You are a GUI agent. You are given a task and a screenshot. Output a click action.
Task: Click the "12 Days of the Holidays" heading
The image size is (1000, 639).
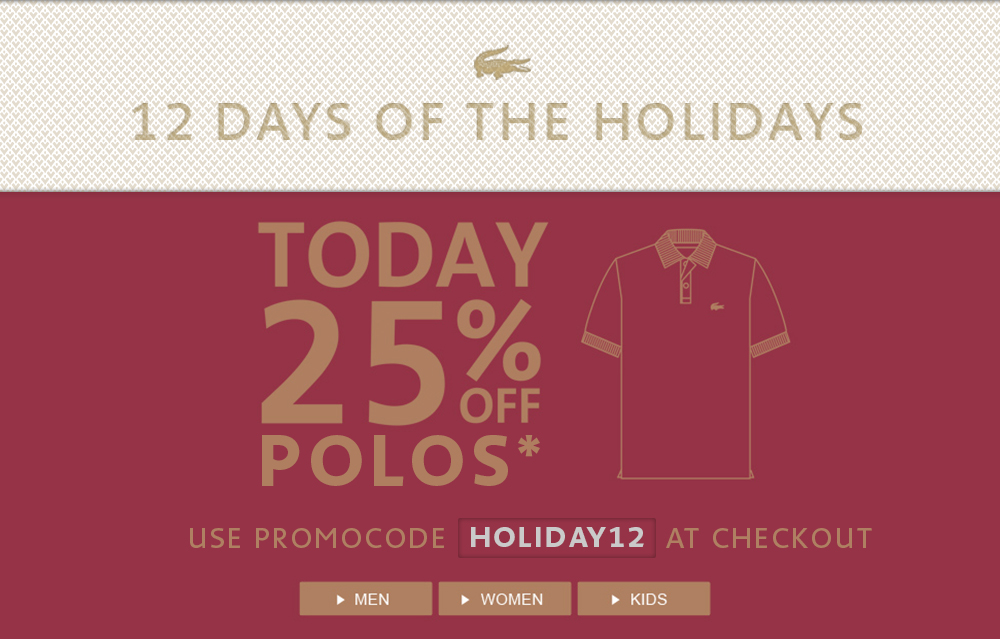498,122
